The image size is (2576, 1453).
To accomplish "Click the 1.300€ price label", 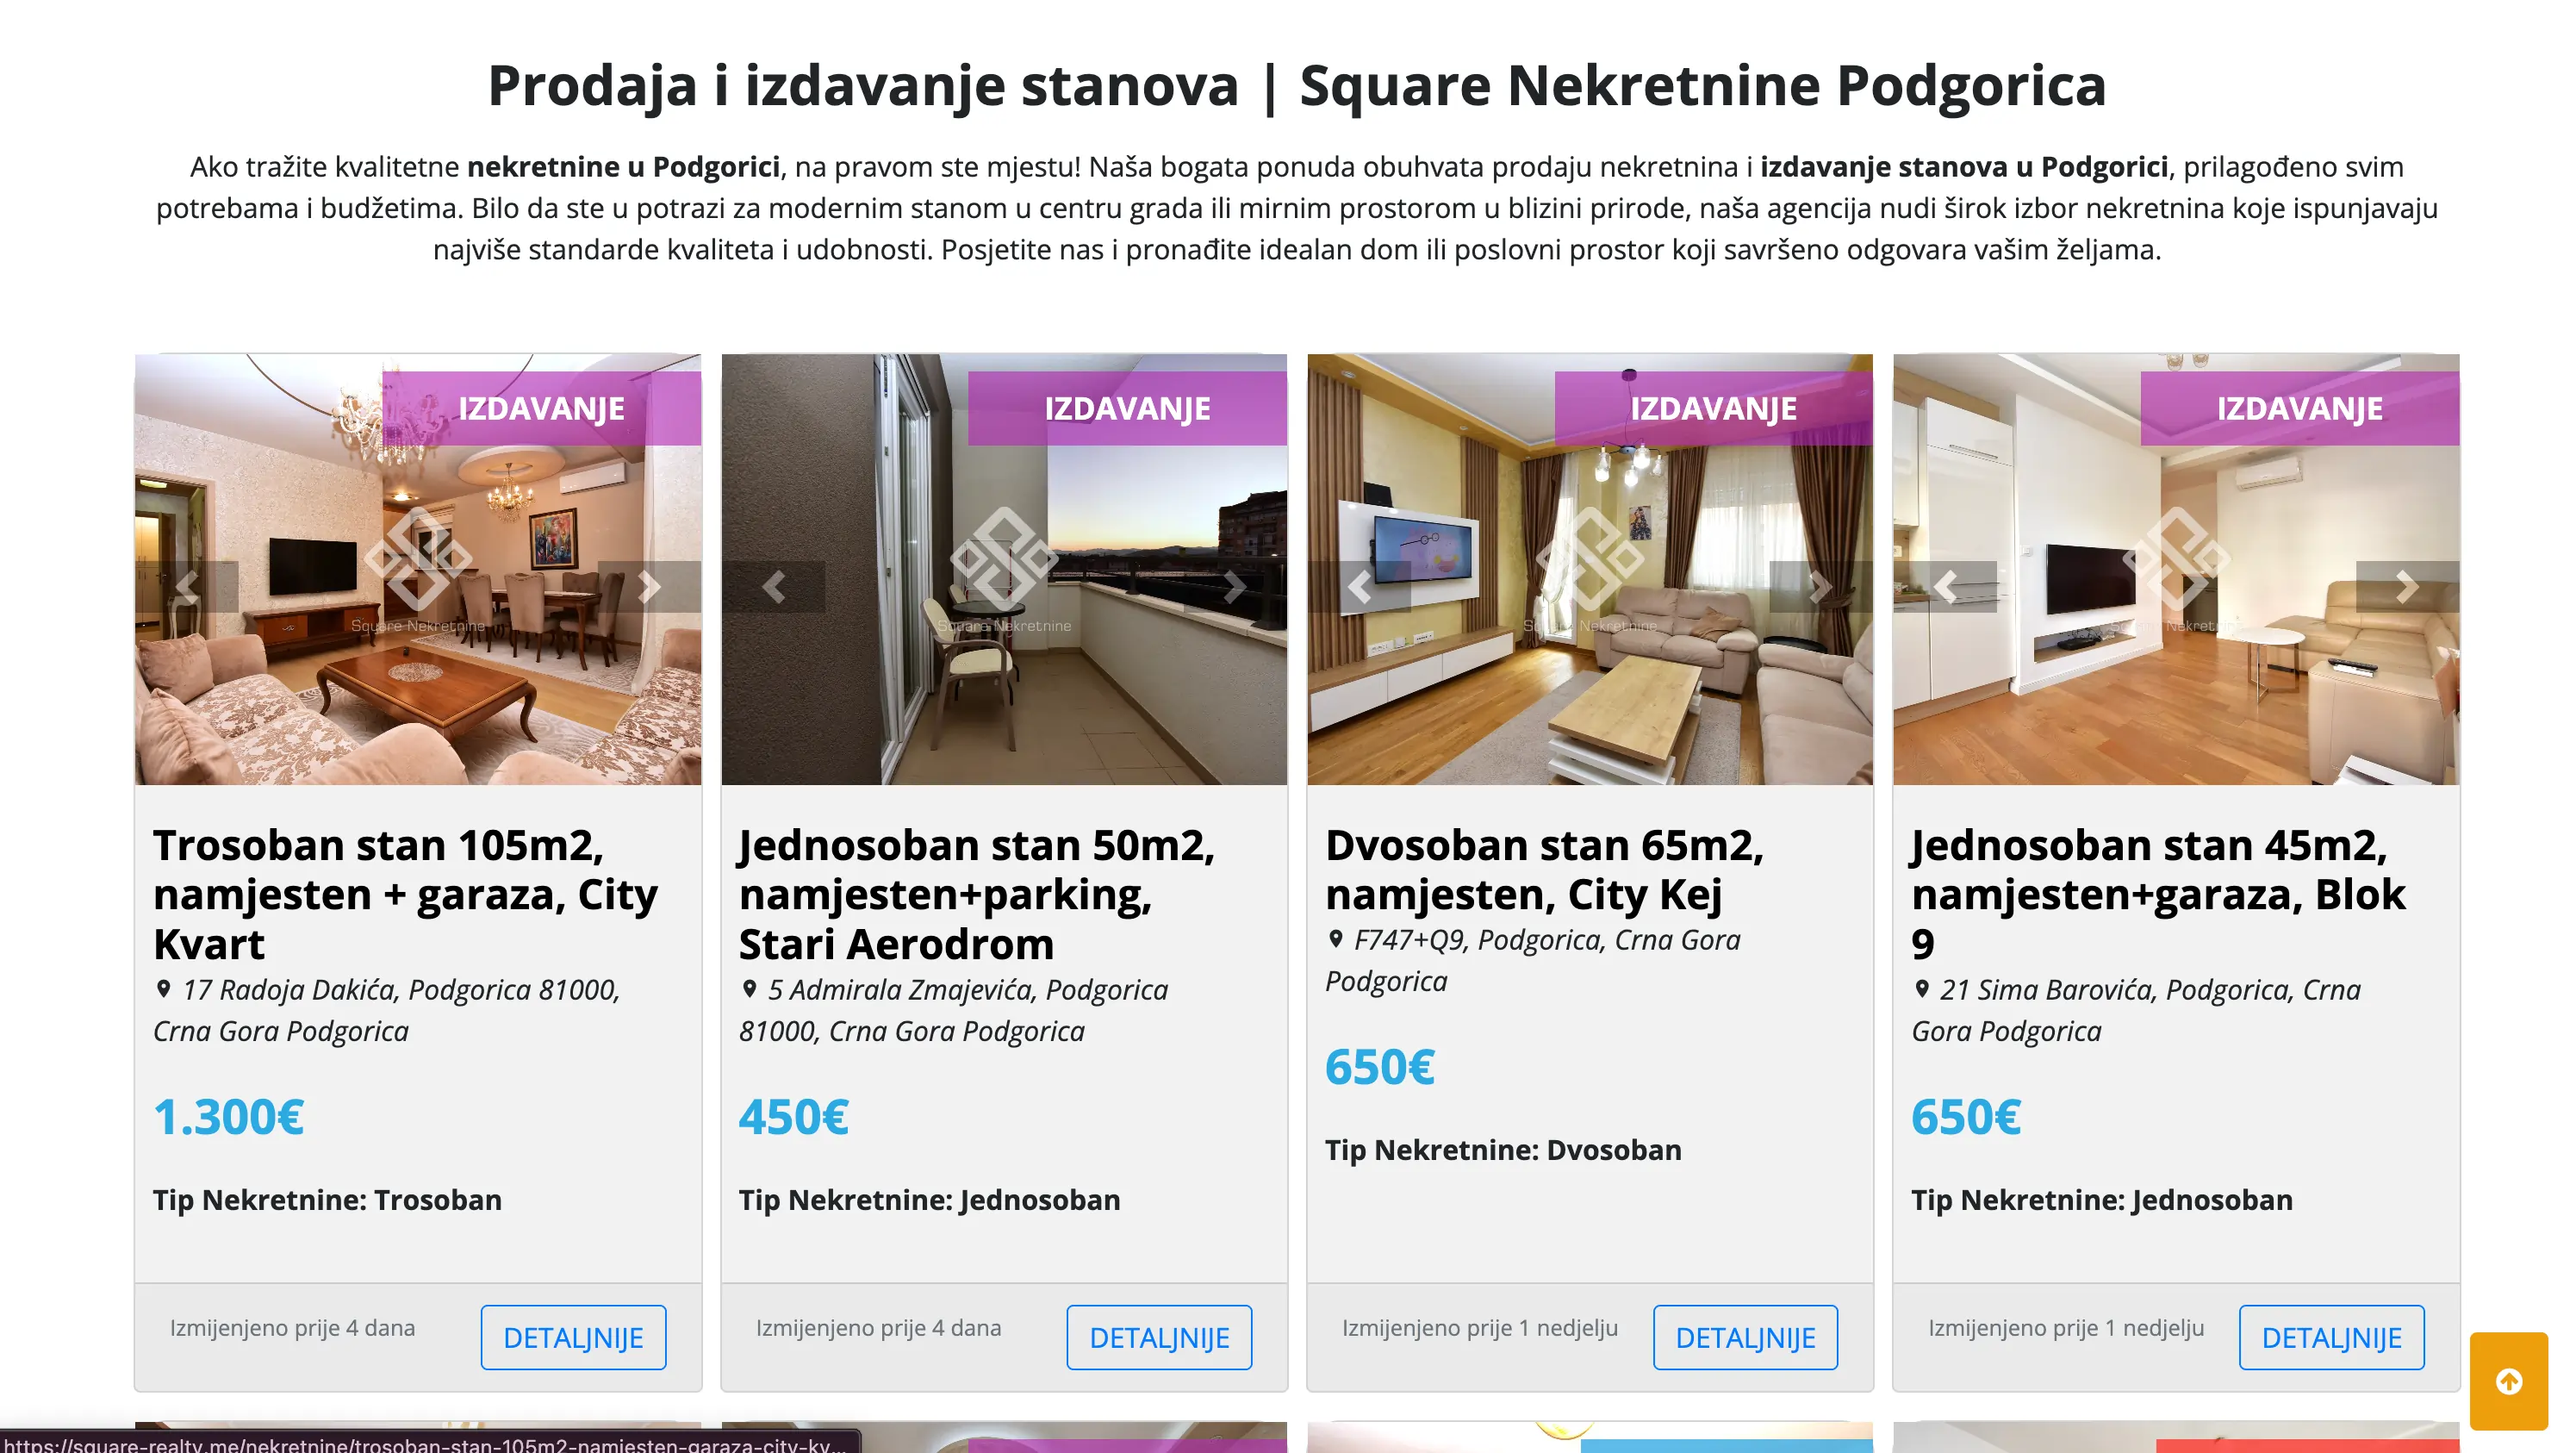I will click(228, 1117).
